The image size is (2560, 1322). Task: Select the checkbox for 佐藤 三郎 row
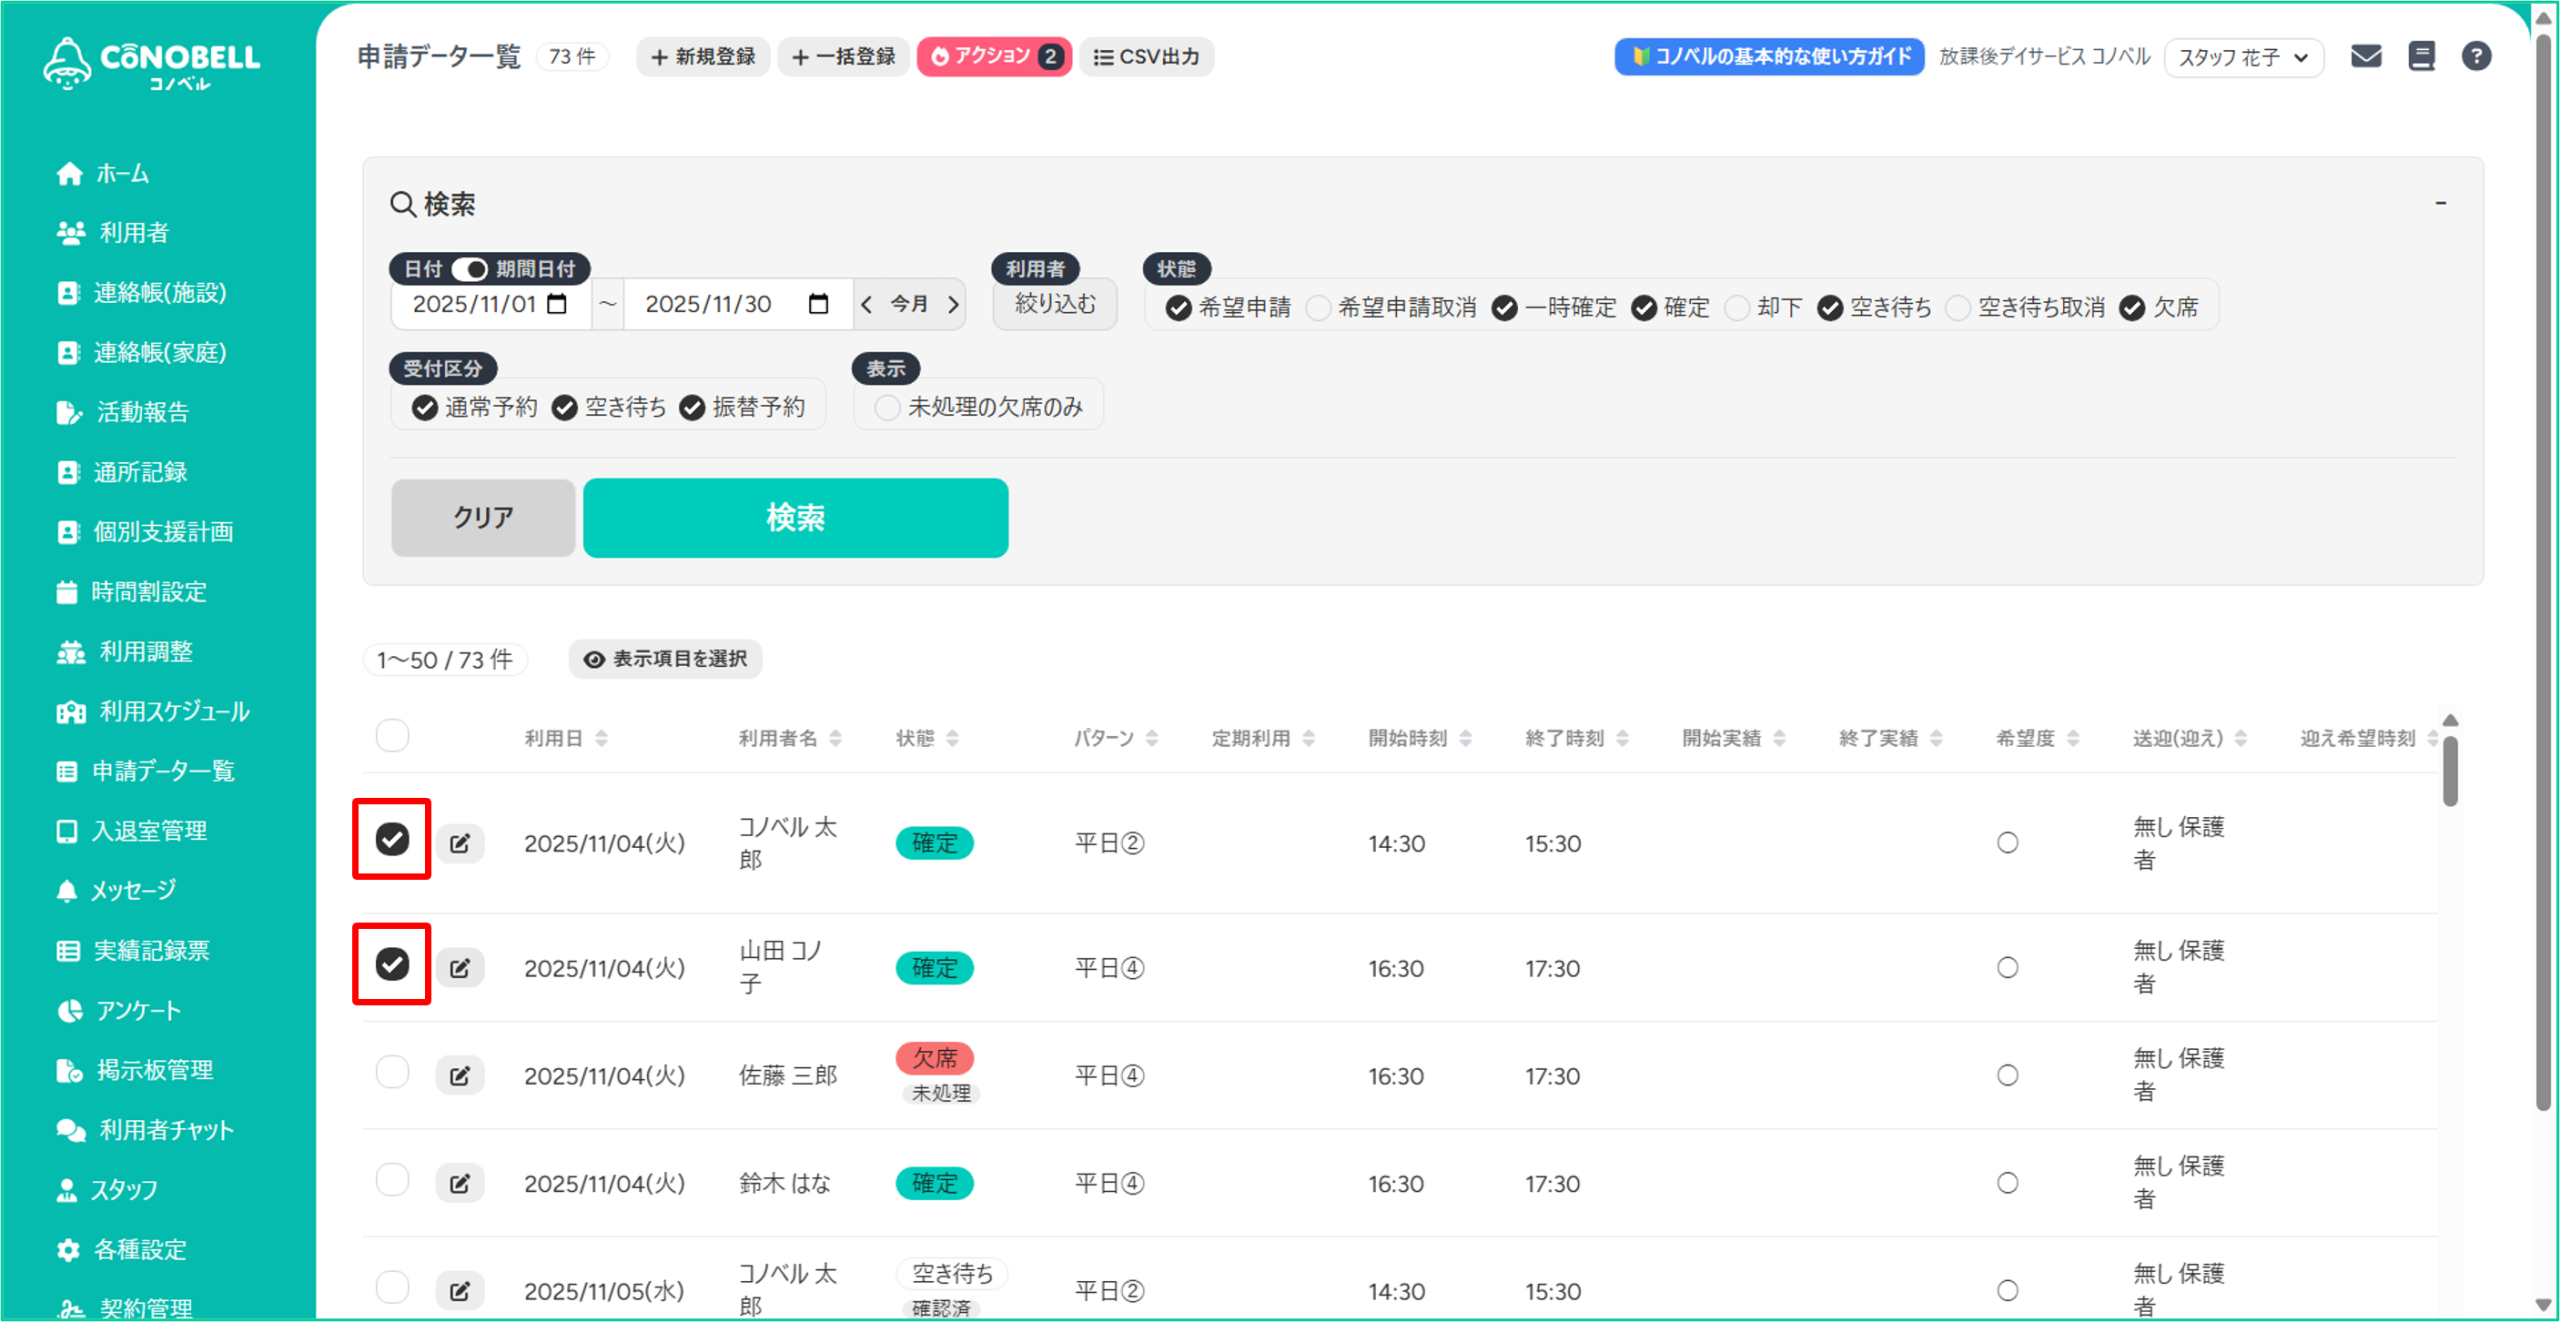pos(392,1072)
